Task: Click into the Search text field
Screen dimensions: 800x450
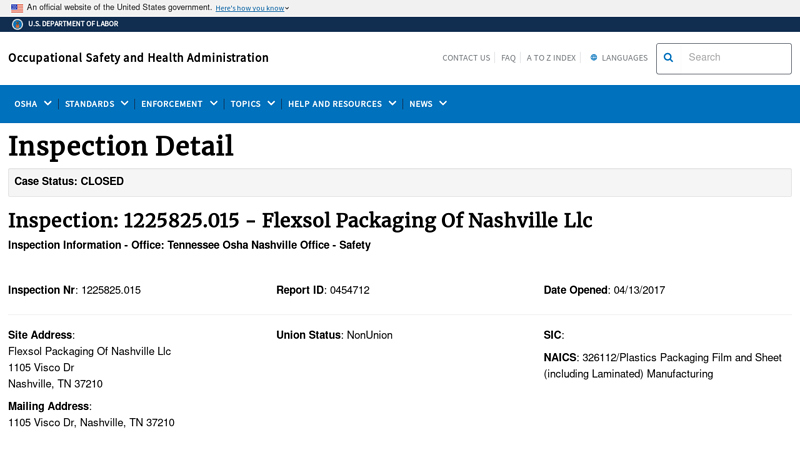Action: [x=734, y=58]
